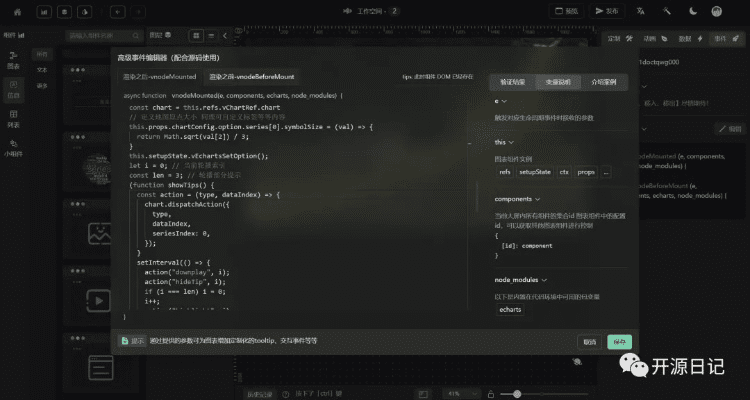
Task: Open the 事件 events tab
Action: click(726, 39)
